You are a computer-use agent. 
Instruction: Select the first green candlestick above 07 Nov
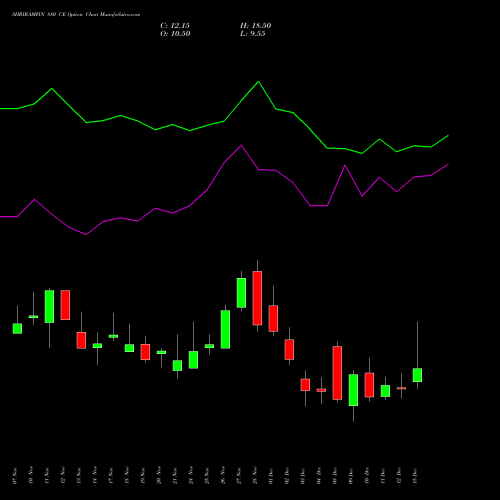click(17, 329)
